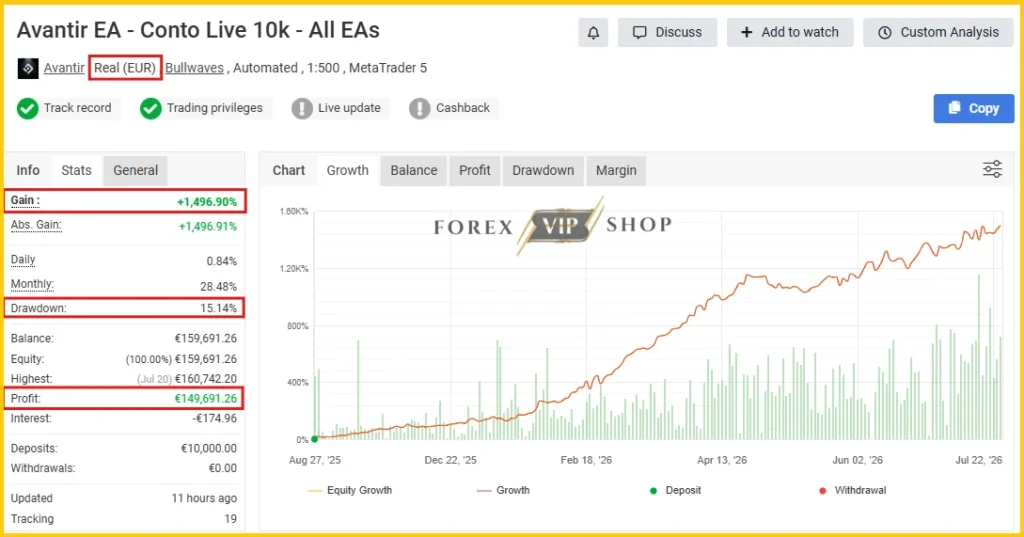The width and height of the screenshot is (1024, 537).
Task: Click the blue Copy button
Action: [974, 108]
